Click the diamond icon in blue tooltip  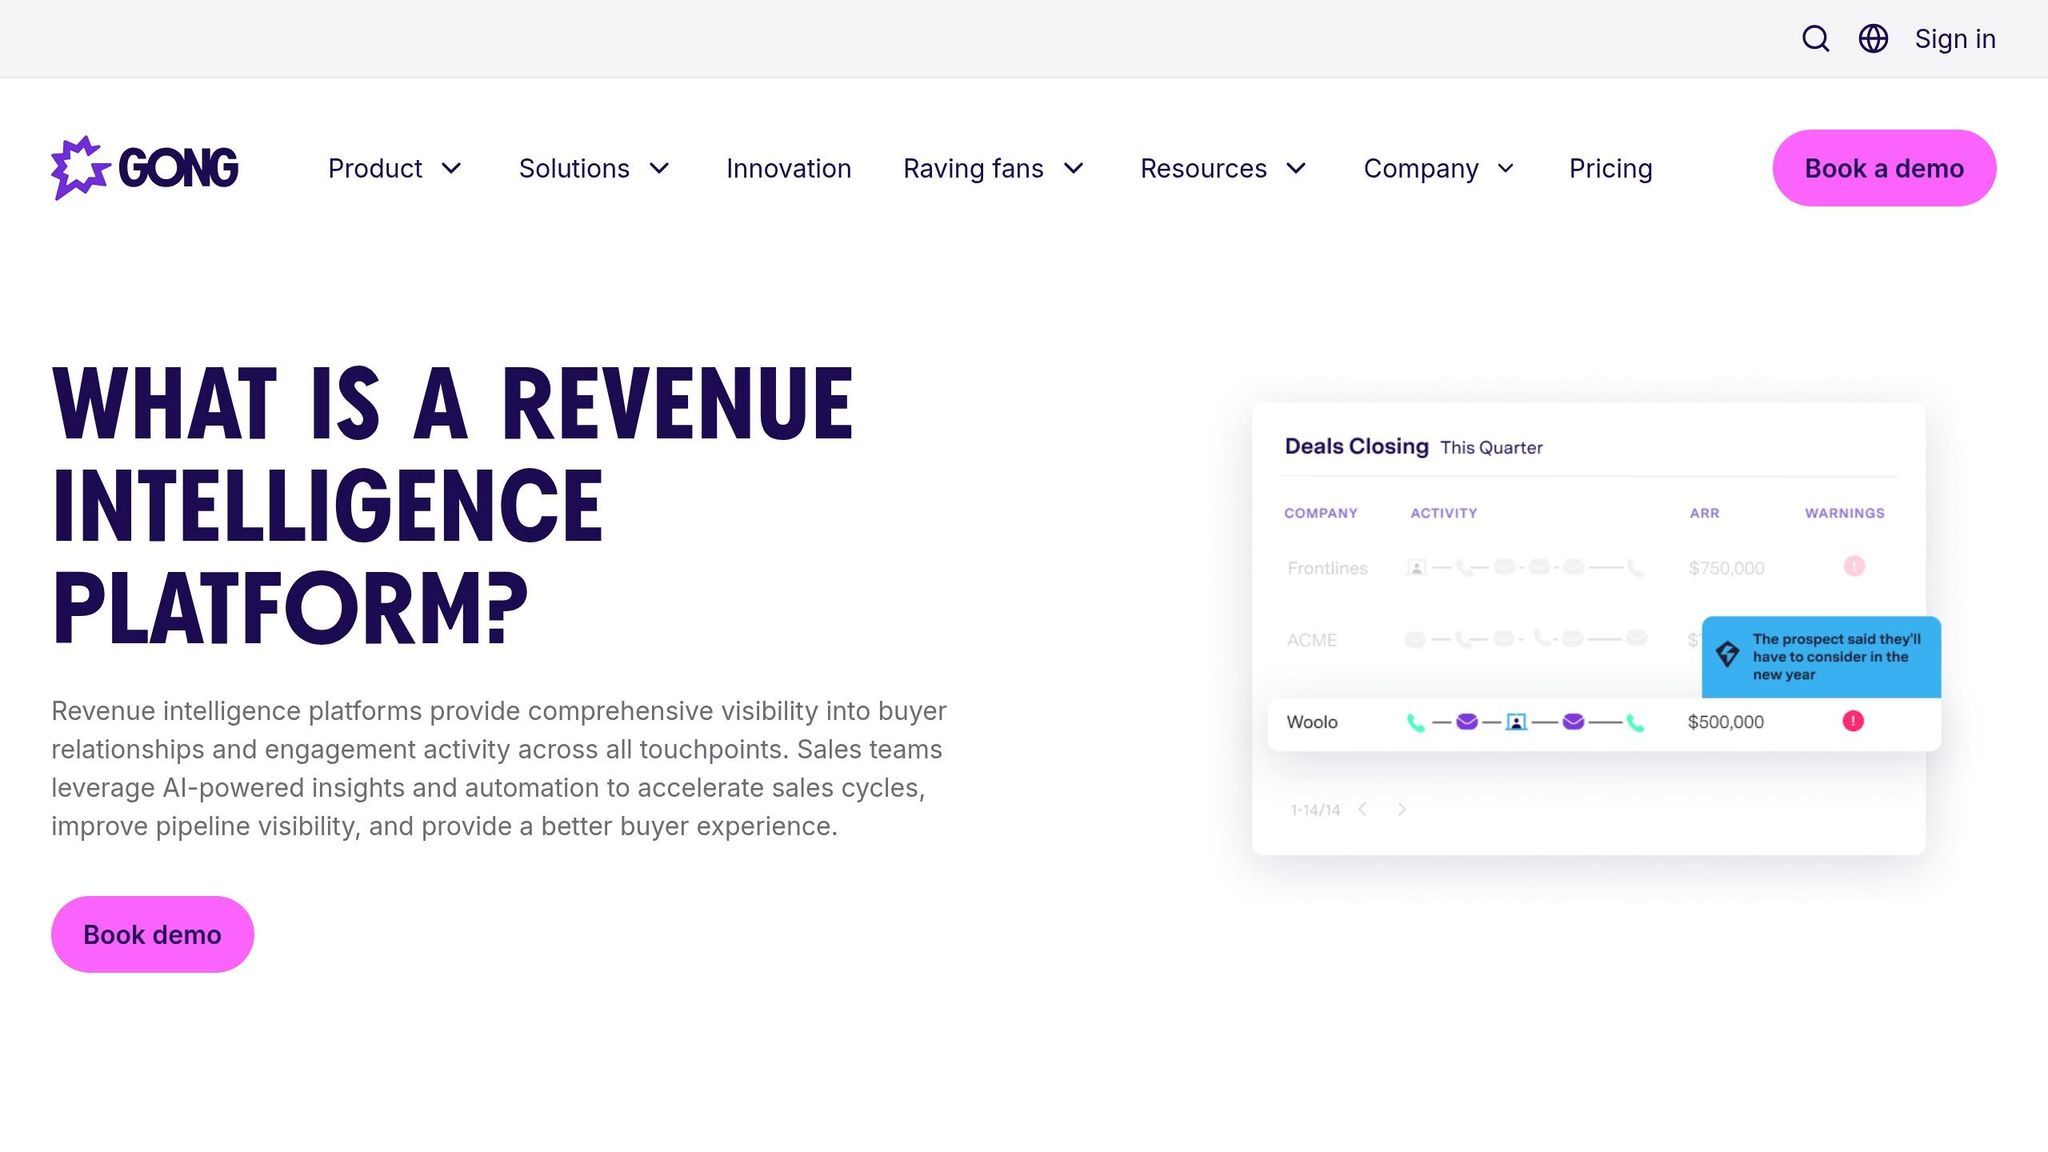coord(1727,655)
